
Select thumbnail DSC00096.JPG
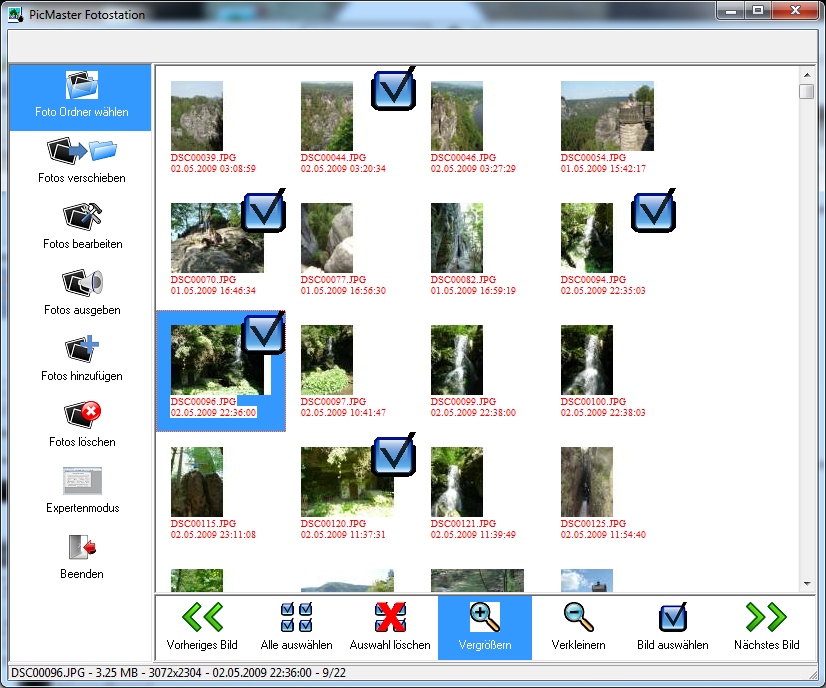click(x=217, y=360)
